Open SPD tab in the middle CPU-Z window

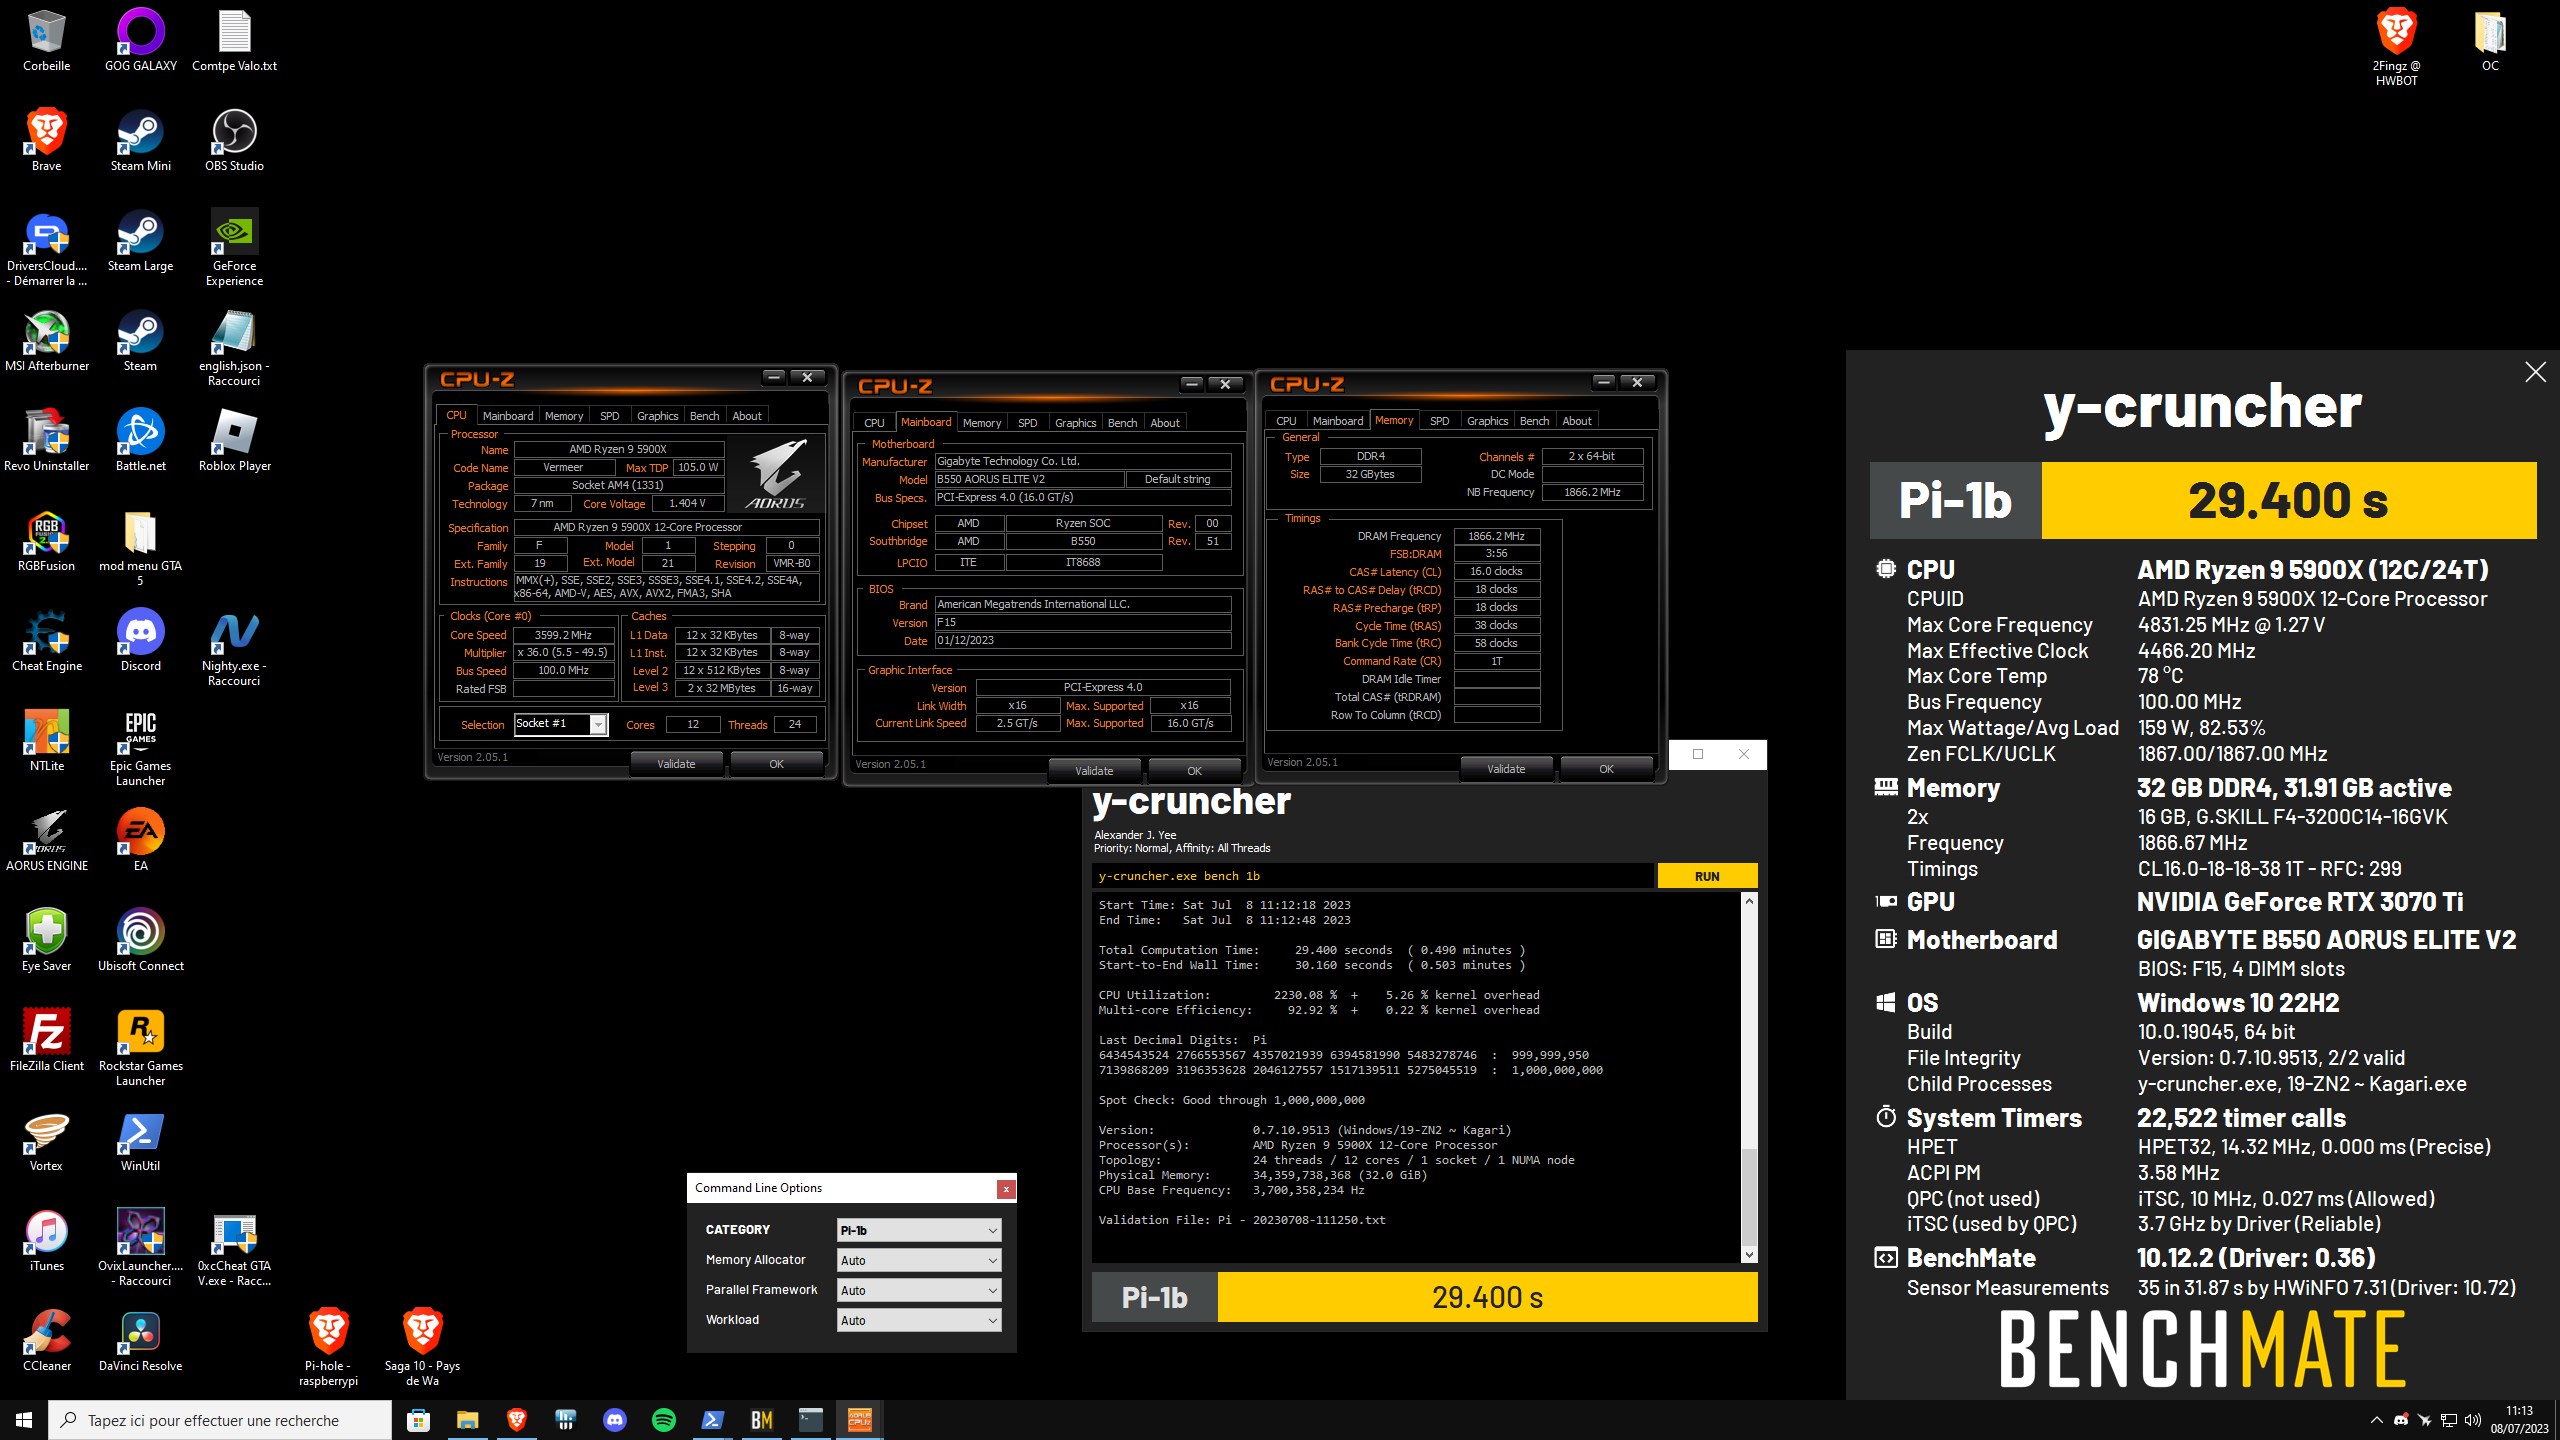pyautogui.click(x=1027, y=423)
